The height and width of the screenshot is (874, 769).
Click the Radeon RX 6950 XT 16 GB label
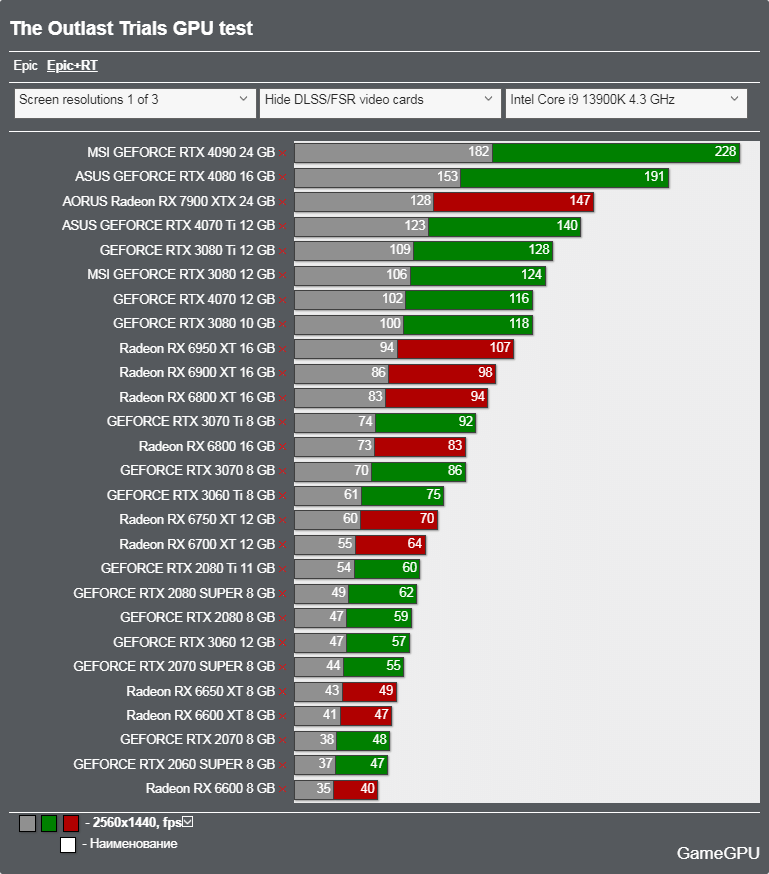tap(197, 348)
